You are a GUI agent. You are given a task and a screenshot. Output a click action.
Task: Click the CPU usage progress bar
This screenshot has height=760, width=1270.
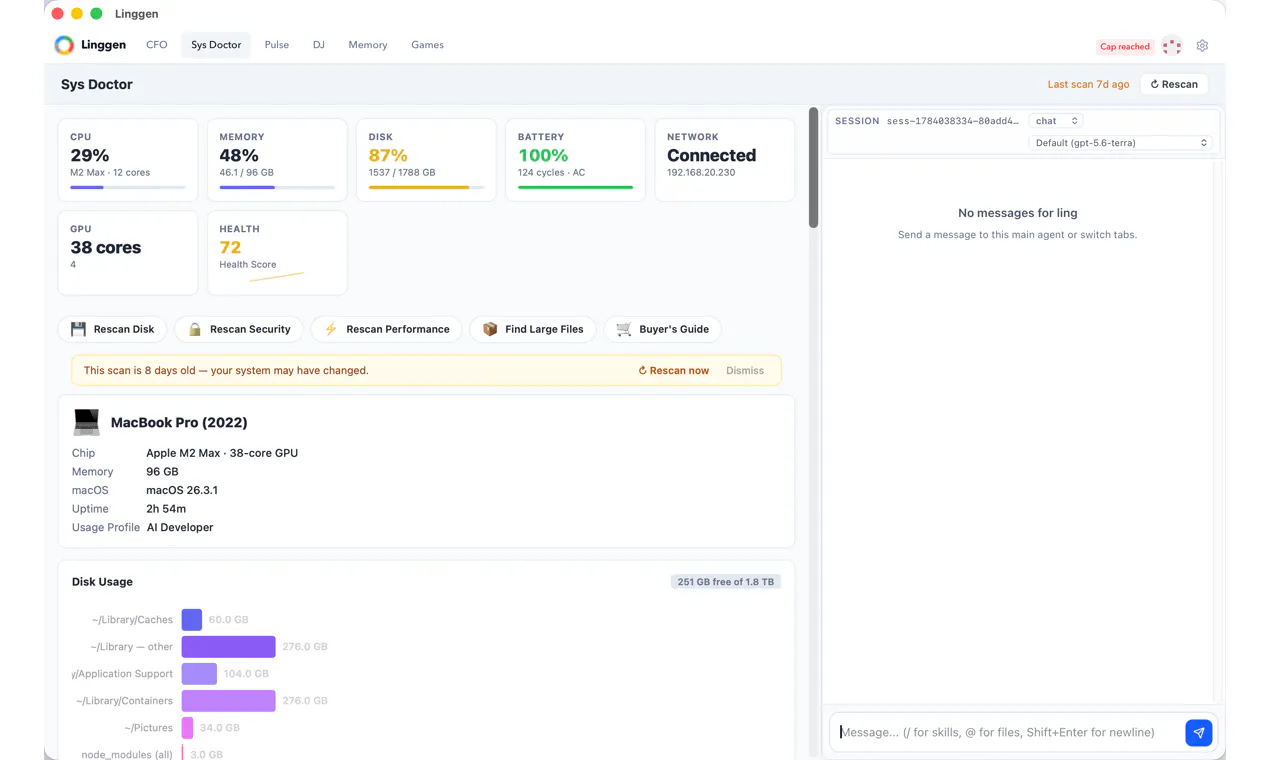coord(128,187)
